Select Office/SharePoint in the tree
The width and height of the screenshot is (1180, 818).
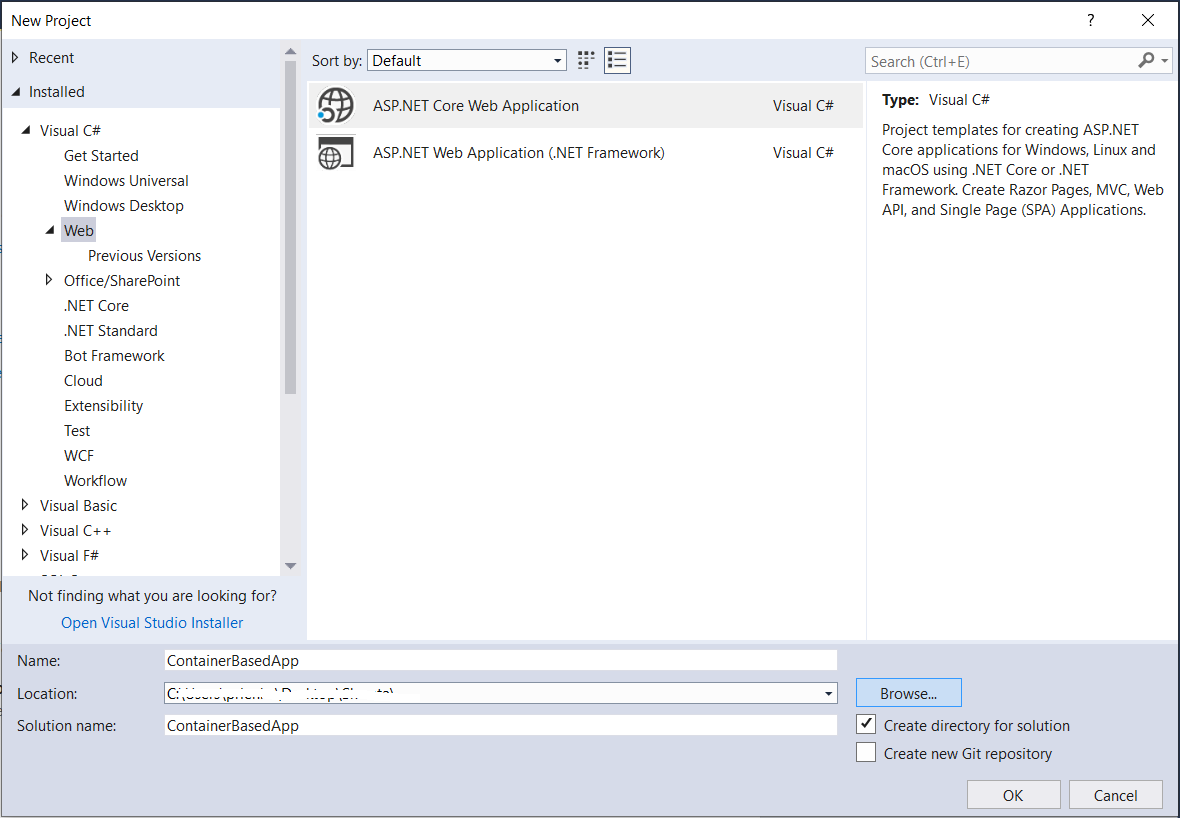click(x=122, y=281)
